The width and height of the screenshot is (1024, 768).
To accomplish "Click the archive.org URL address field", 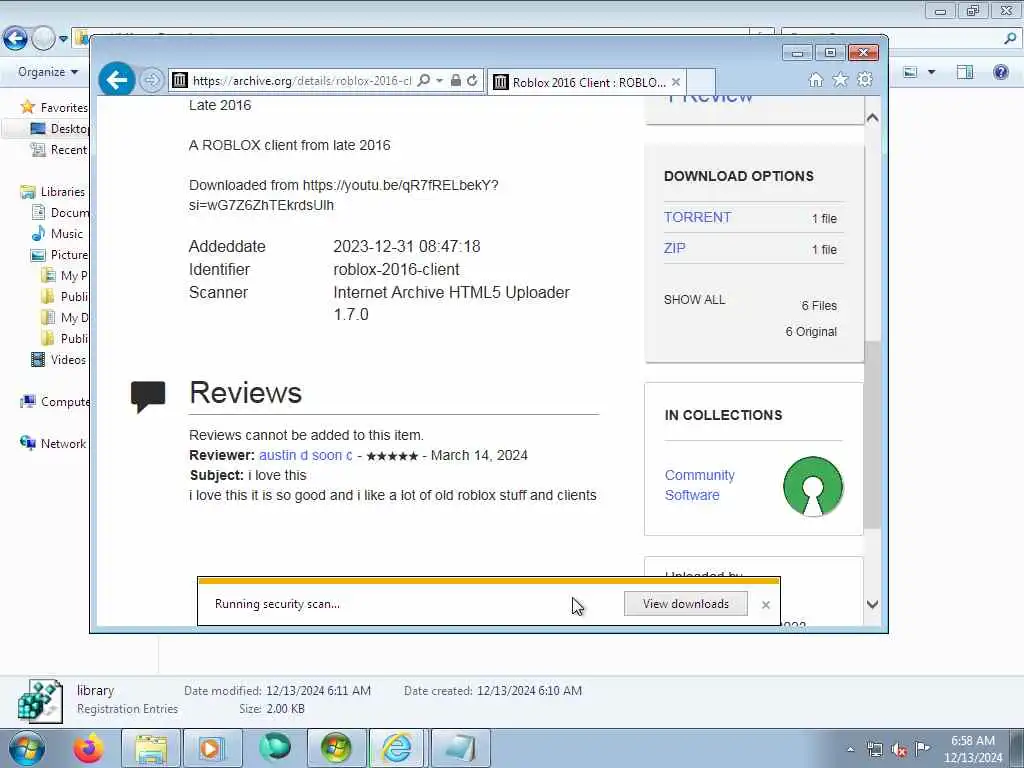I will [302, 81].
